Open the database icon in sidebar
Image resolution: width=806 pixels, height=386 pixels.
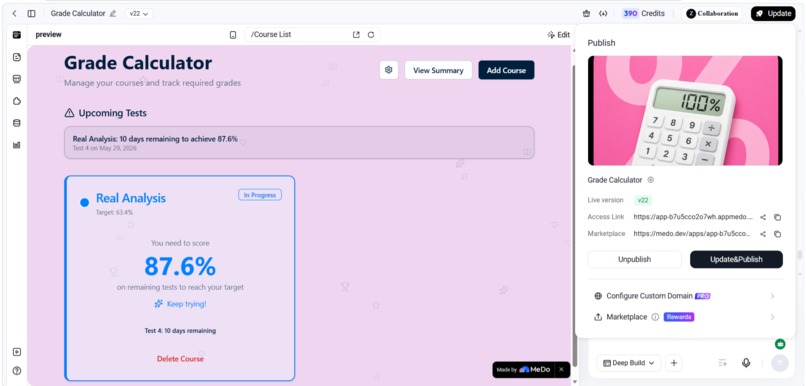(x=17, y=123)
